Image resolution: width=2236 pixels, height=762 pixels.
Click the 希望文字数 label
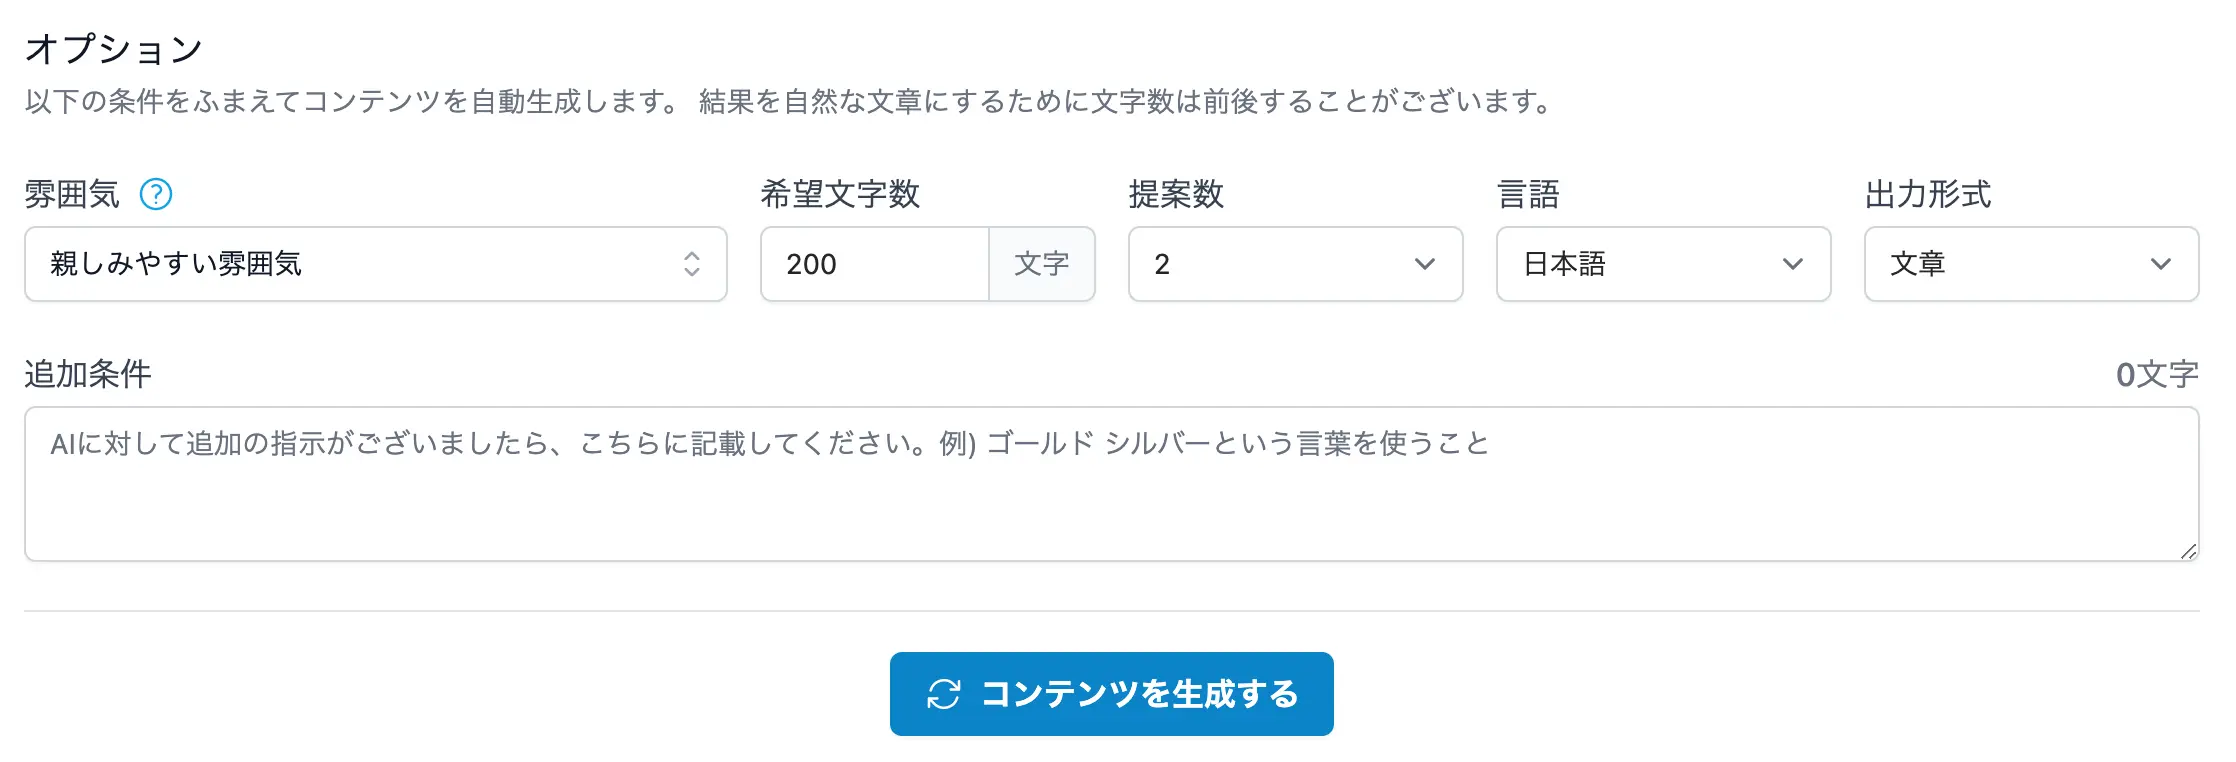[840, 194]
